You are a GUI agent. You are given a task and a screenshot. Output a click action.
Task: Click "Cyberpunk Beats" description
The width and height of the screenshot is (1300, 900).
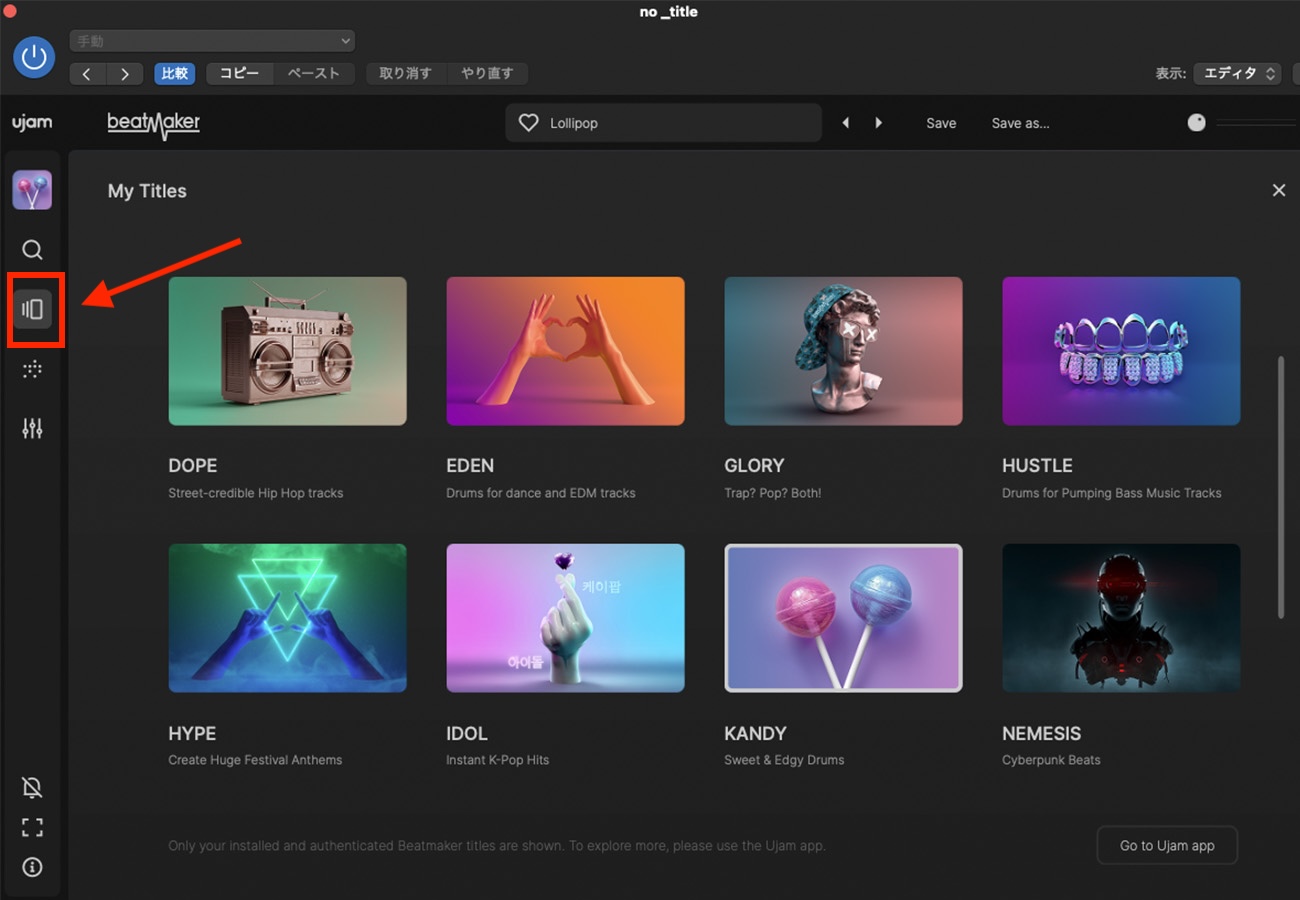[1051, 760]
